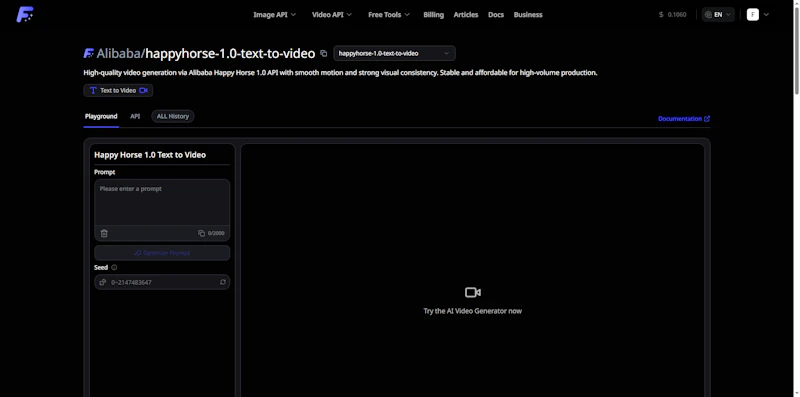Open Docs in the top navigation

[496, 15]
